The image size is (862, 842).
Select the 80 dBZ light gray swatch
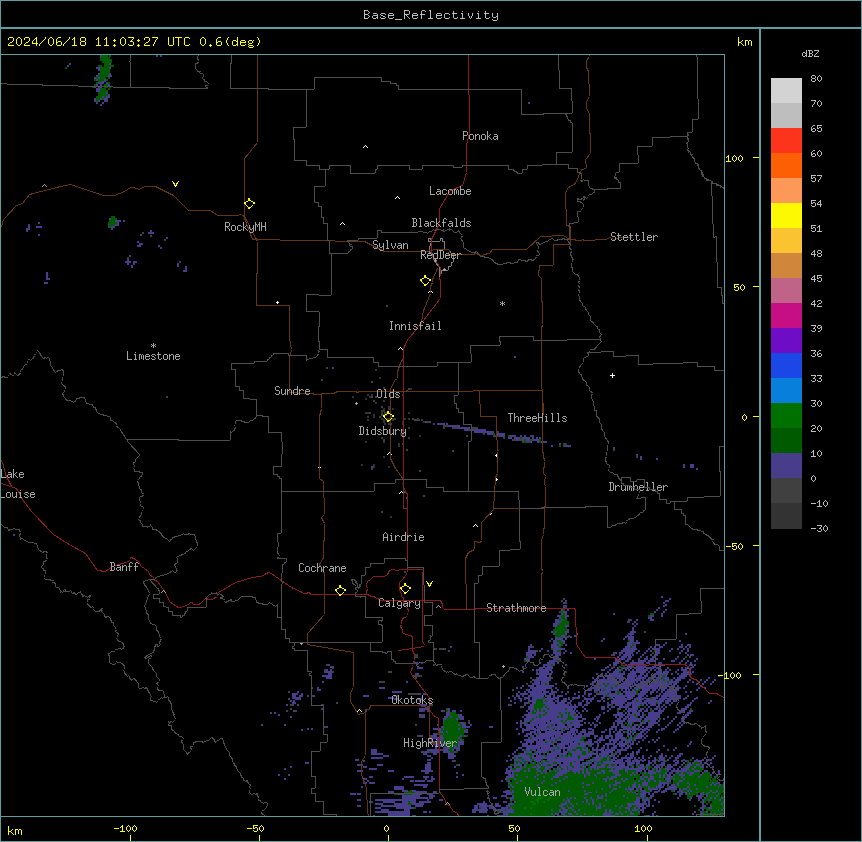click(x=786, y=90)
